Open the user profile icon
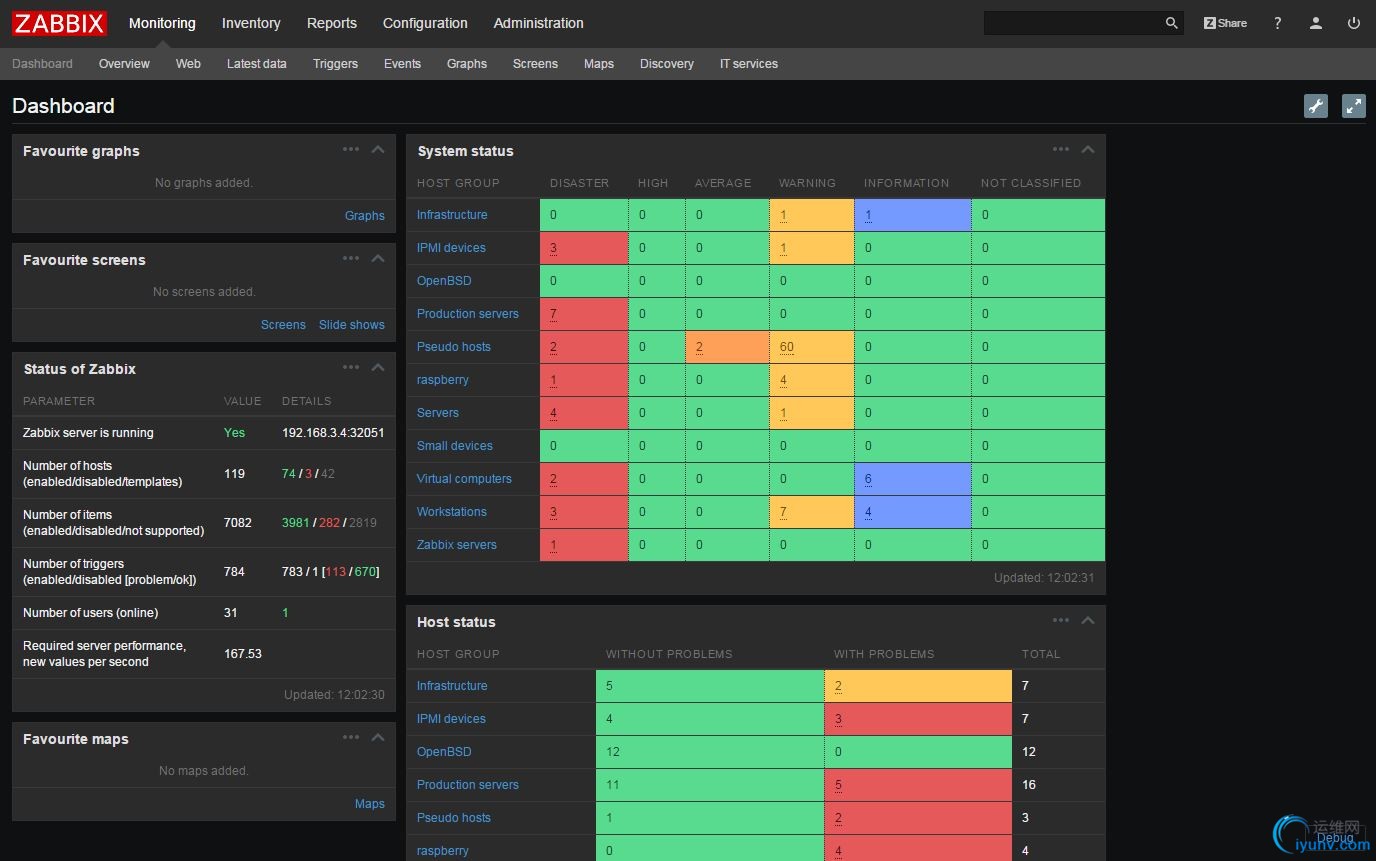This screenshot has width=1376, height=861. point(1316,23)
